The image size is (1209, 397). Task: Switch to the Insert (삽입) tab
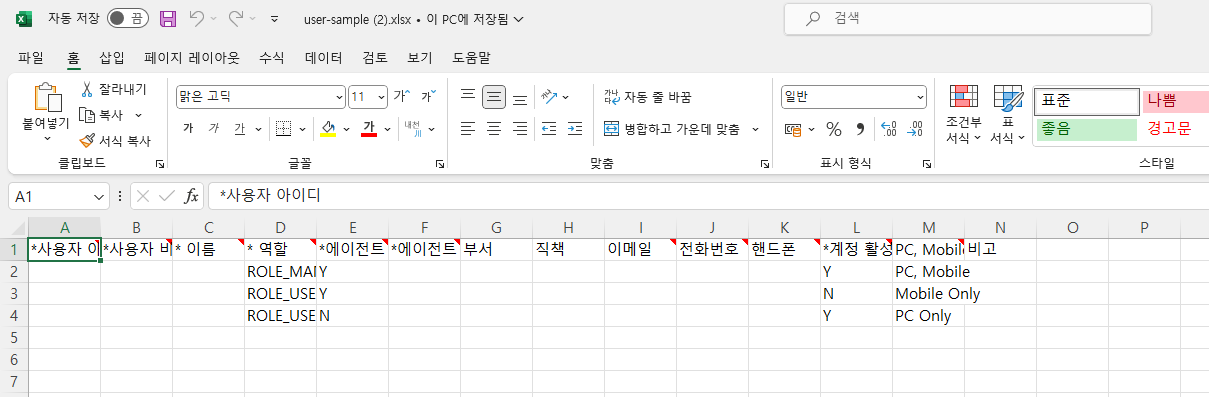[112, 58]
